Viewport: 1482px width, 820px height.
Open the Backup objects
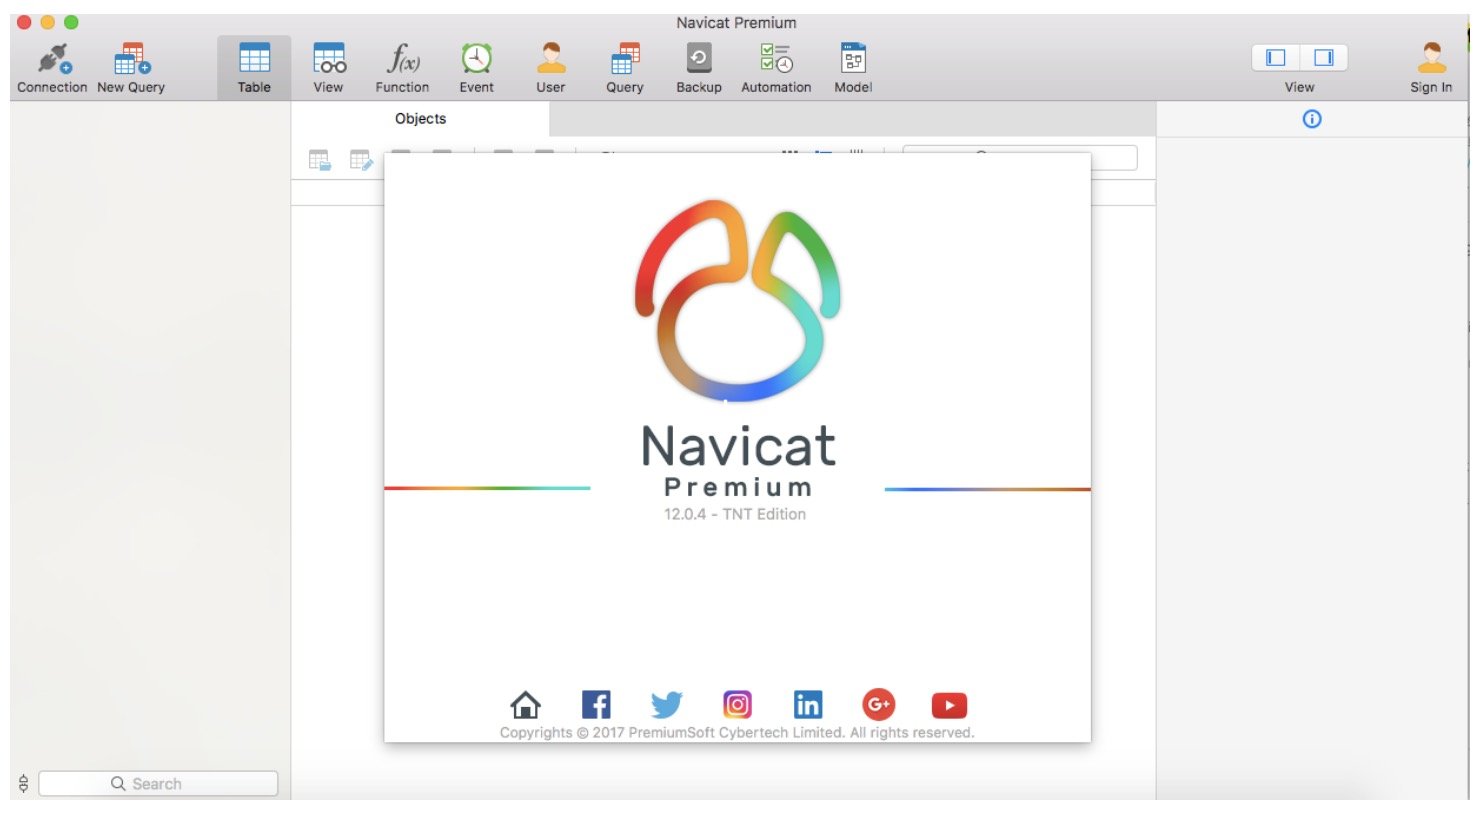coord(699,68)
